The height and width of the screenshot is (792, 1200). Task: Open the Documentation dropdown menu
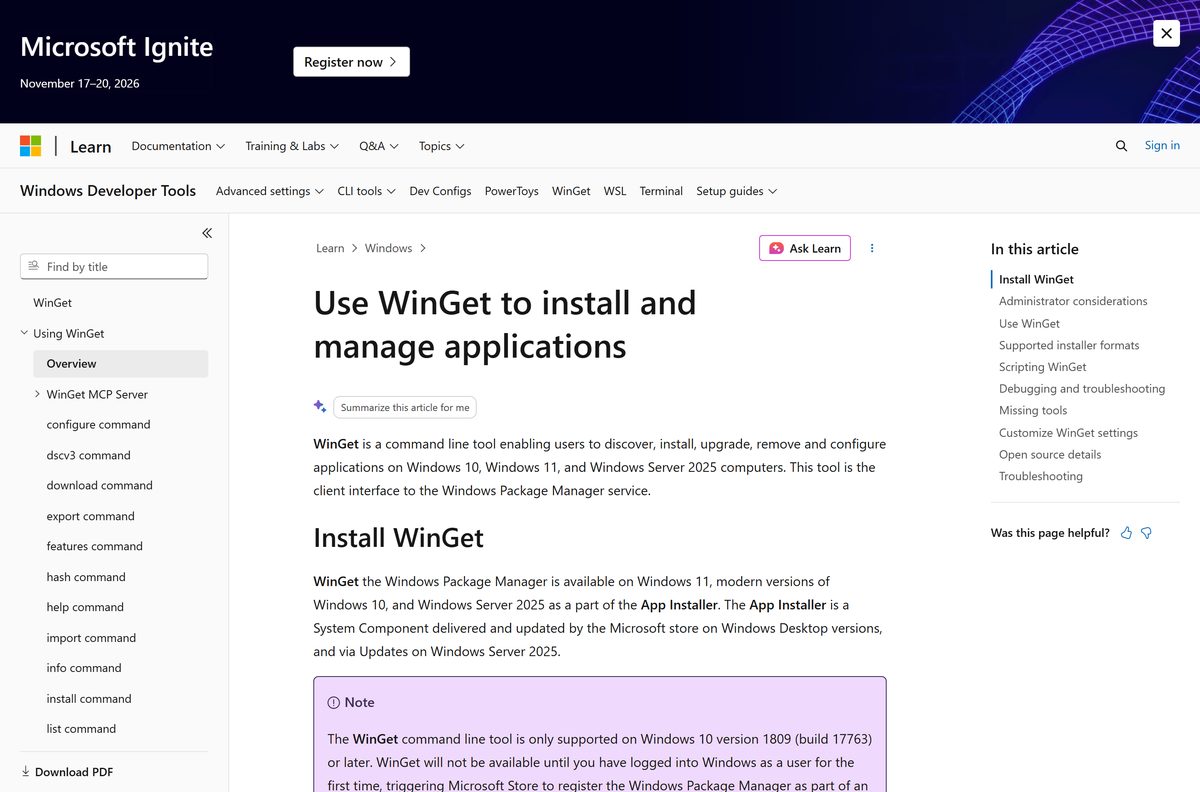tap(178, 146)
